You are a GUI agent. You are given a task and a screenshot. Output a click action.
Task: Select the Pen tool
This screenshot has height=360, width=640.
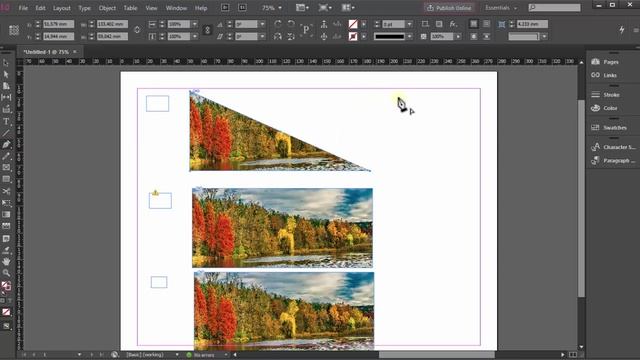pos(6,144)
